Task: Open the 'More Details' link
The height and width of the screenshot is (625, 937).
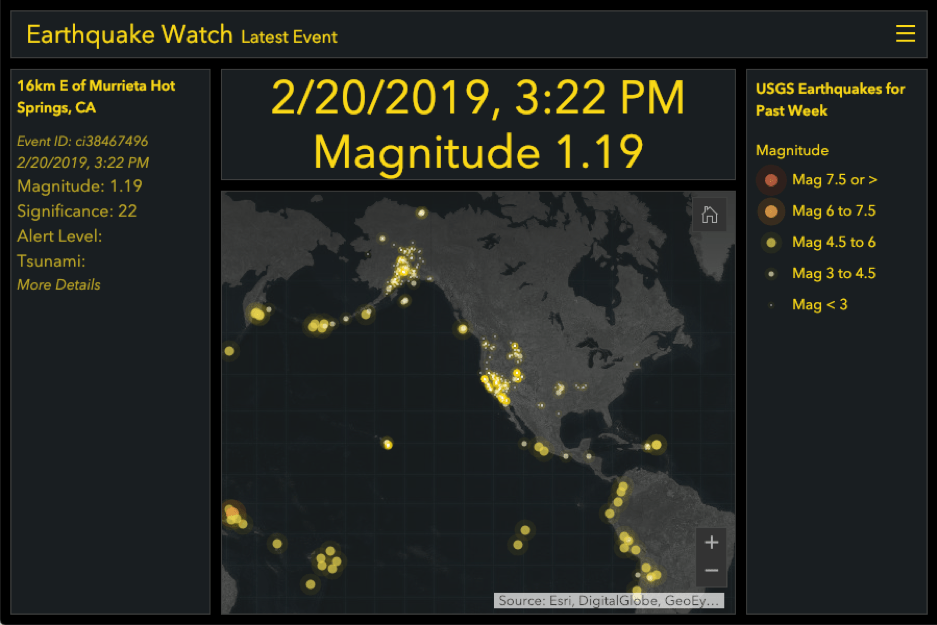Action: [58, 284]
